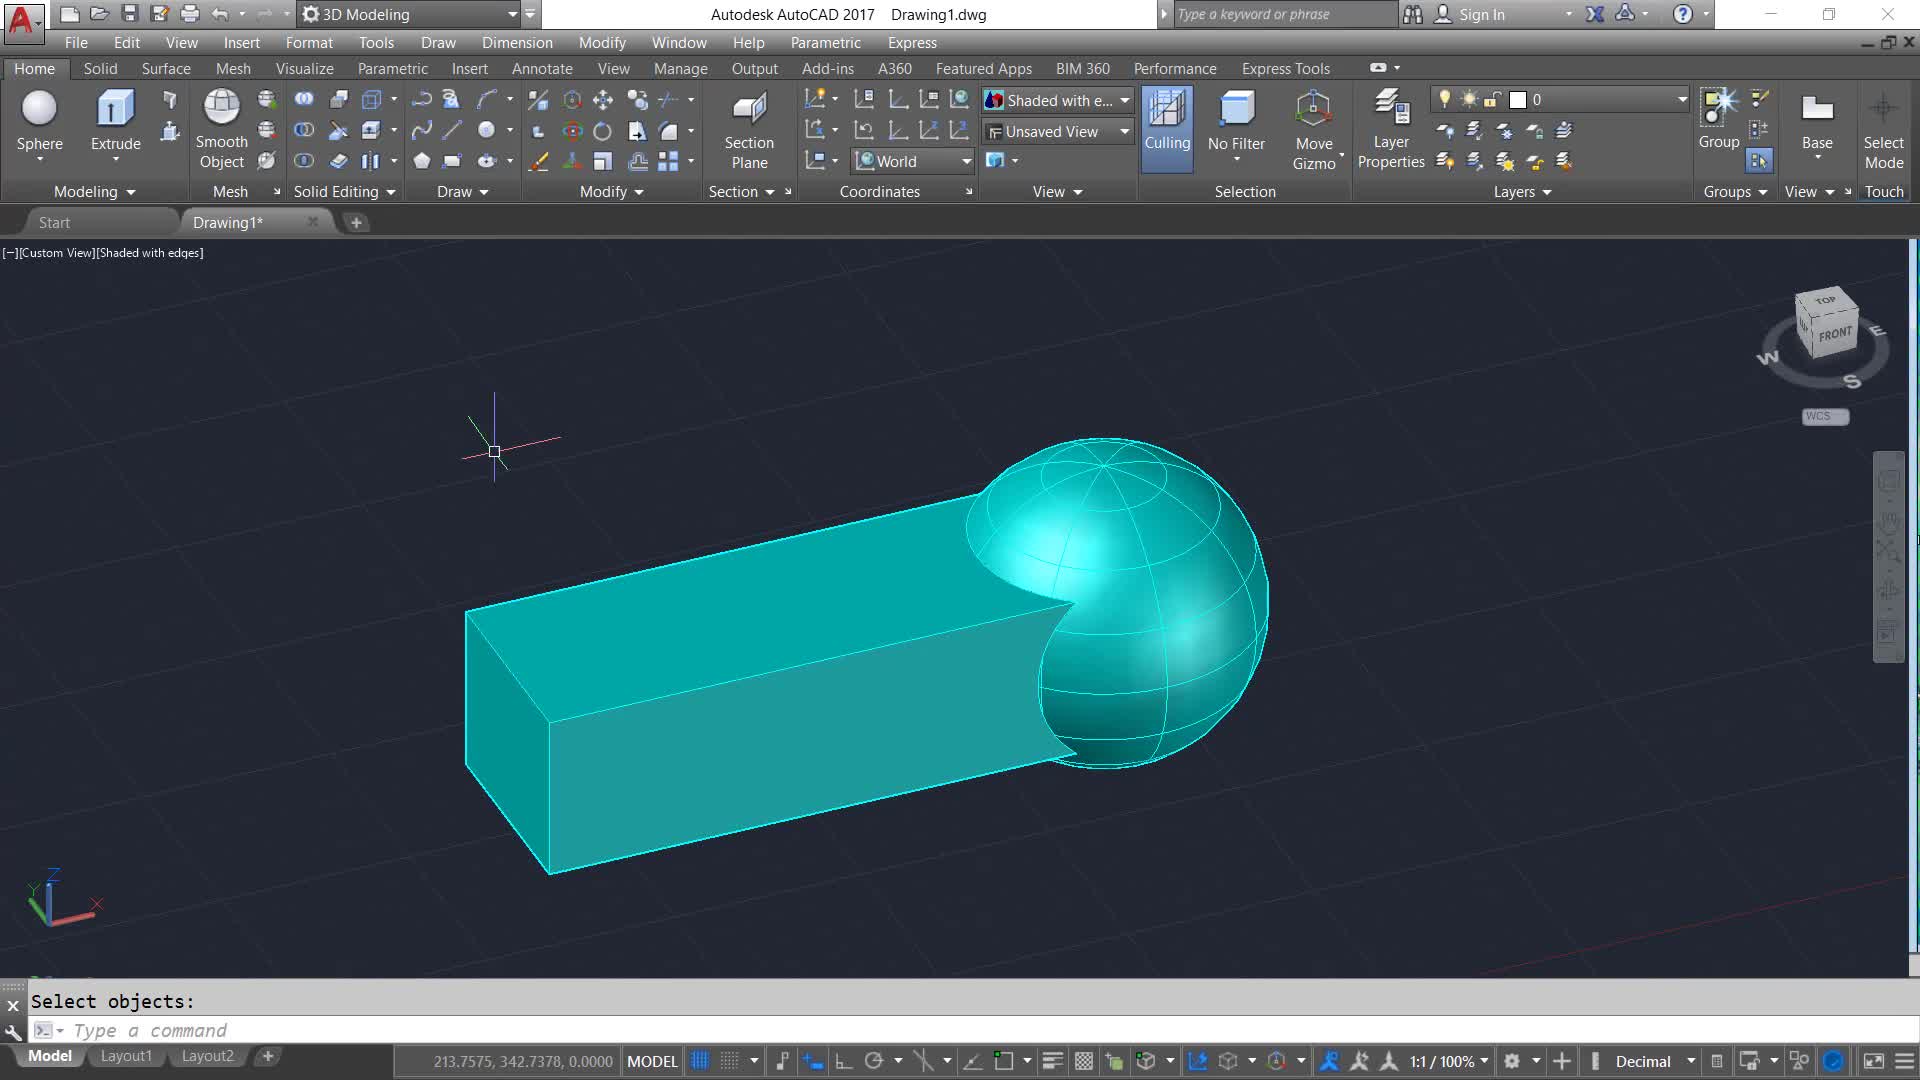1920x1080 pixels.
Task: Select the Extrude tool
Action: pos(115,110)
